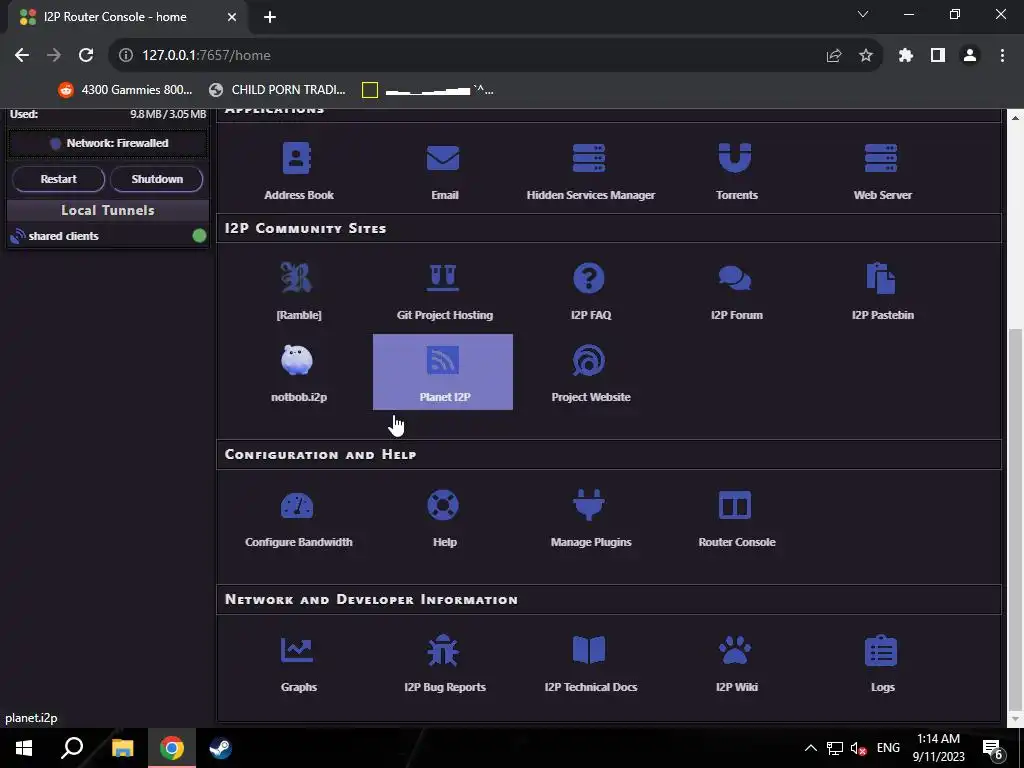Open I2P Technical Docs
Image resolution: width=1024 pixels, height=768 pixels.
tap(590, 664)
